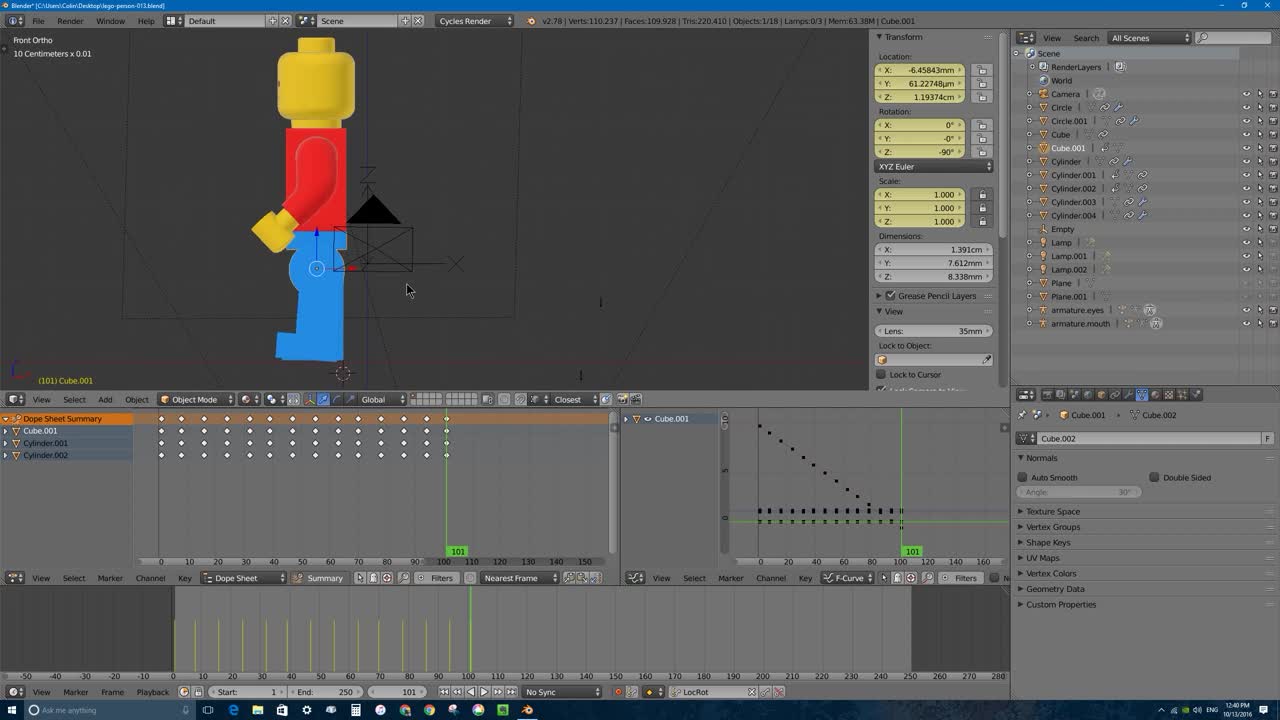Open the Material properties tab sphere icon
Screen dimensions: 1280x720
[x=1155, y=395]
